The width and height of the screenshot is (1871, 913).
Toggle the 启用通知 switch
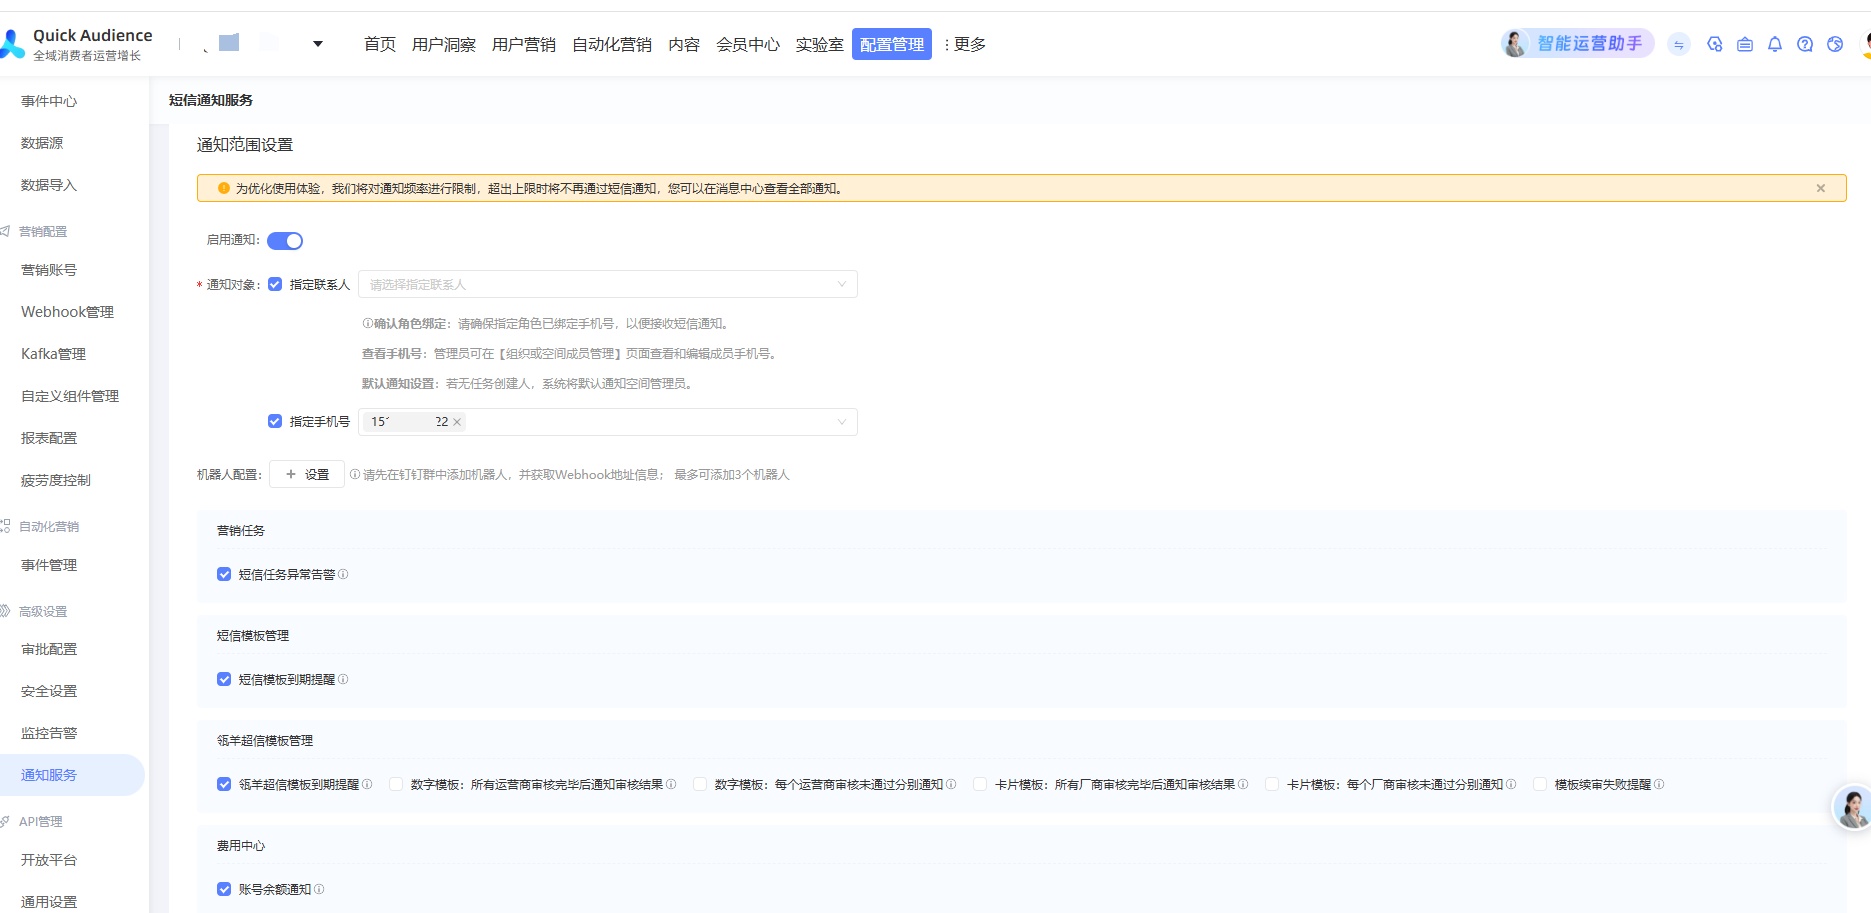point(285,240)
